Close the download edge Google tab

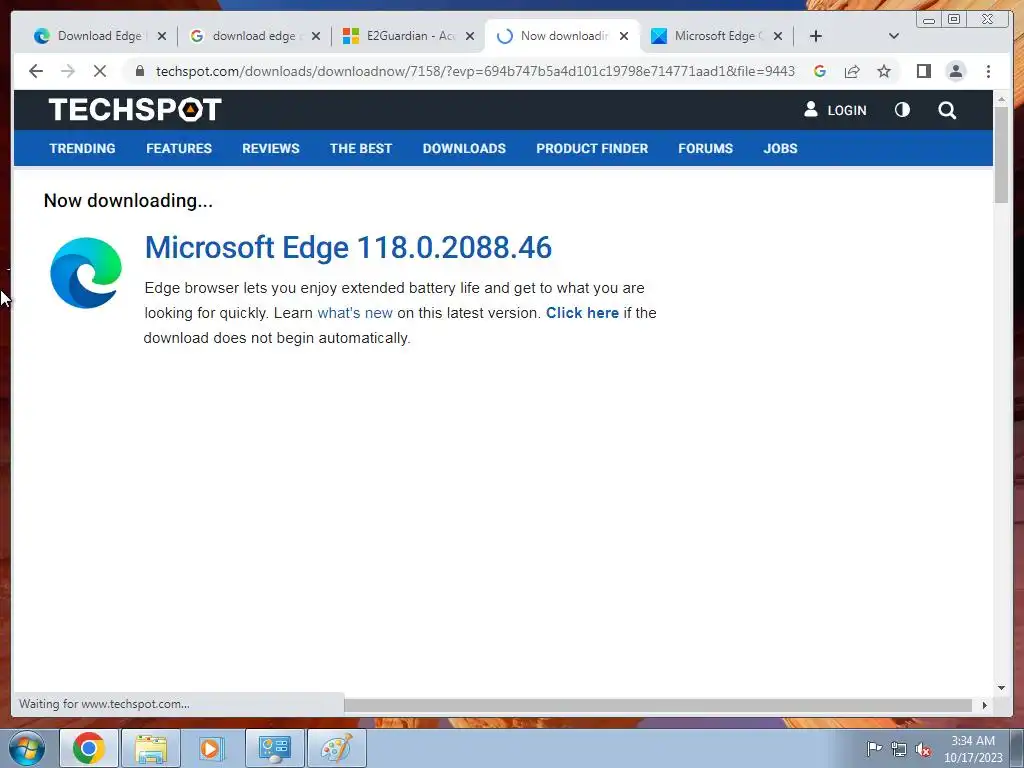[316, 36]
